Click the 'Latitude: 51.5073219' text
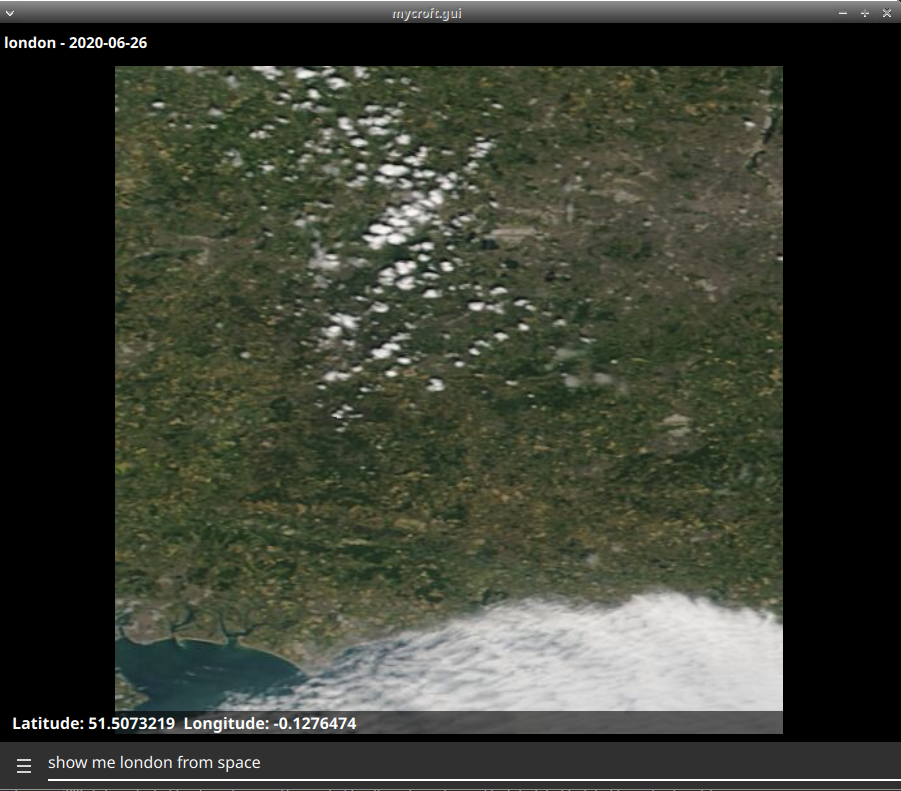This screenshot has width=901, height=791. 94,723
